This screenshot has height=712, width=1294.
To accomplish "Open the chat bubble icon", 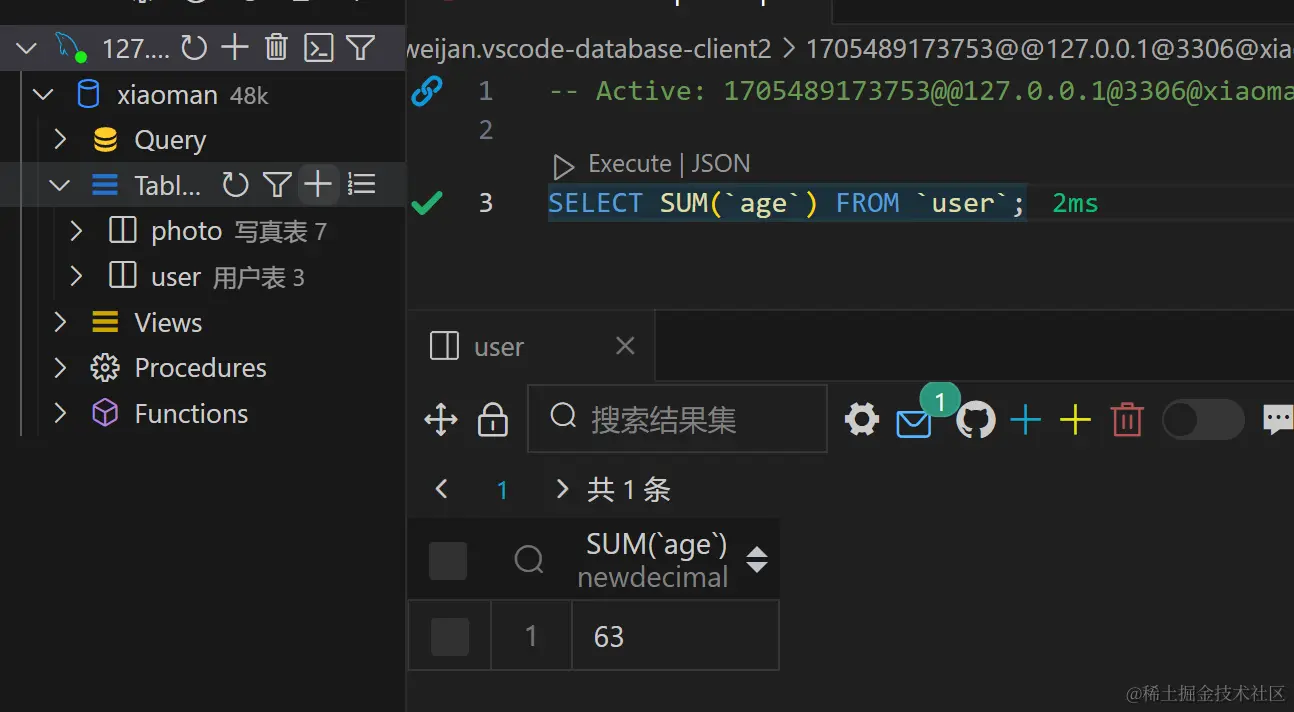I will [1278, 420].
